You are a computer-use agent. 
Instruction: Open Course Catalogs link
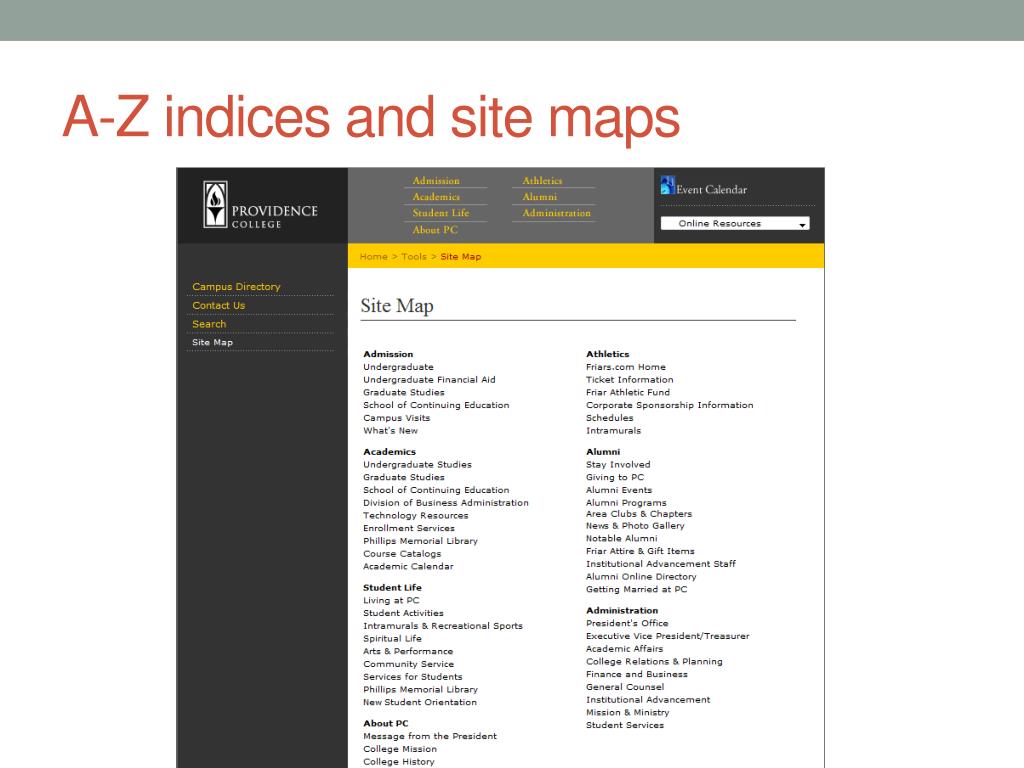(x=402, y=554)
